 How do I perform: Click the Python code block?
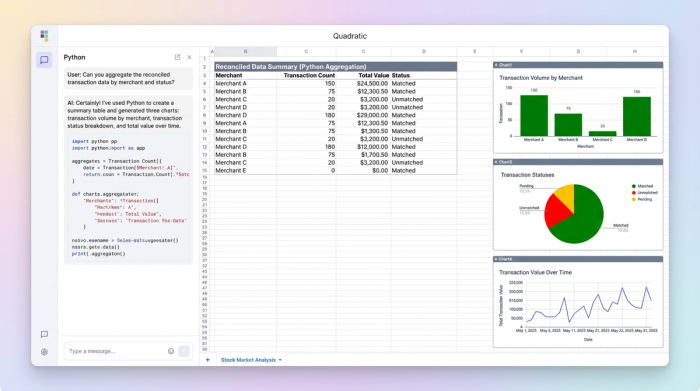(x=129, y=198)
